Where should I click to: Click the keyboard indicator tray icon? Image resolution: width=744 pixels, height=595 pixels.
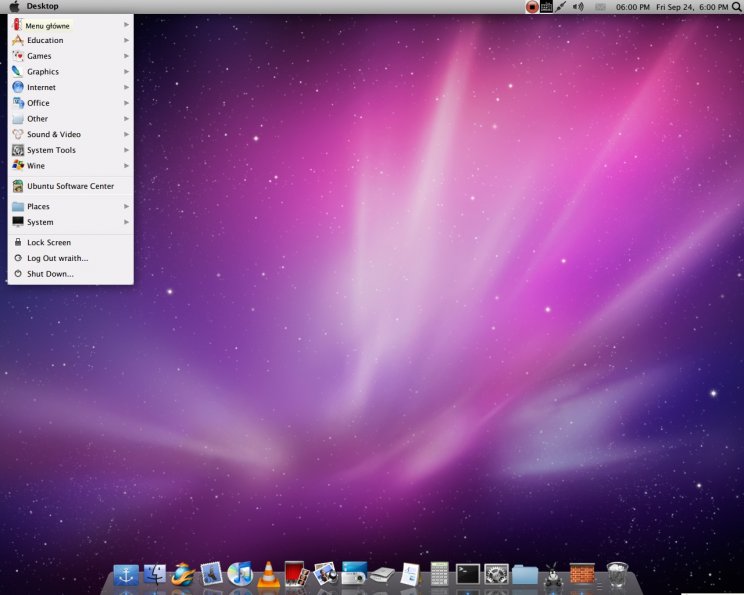click(546, 7)
